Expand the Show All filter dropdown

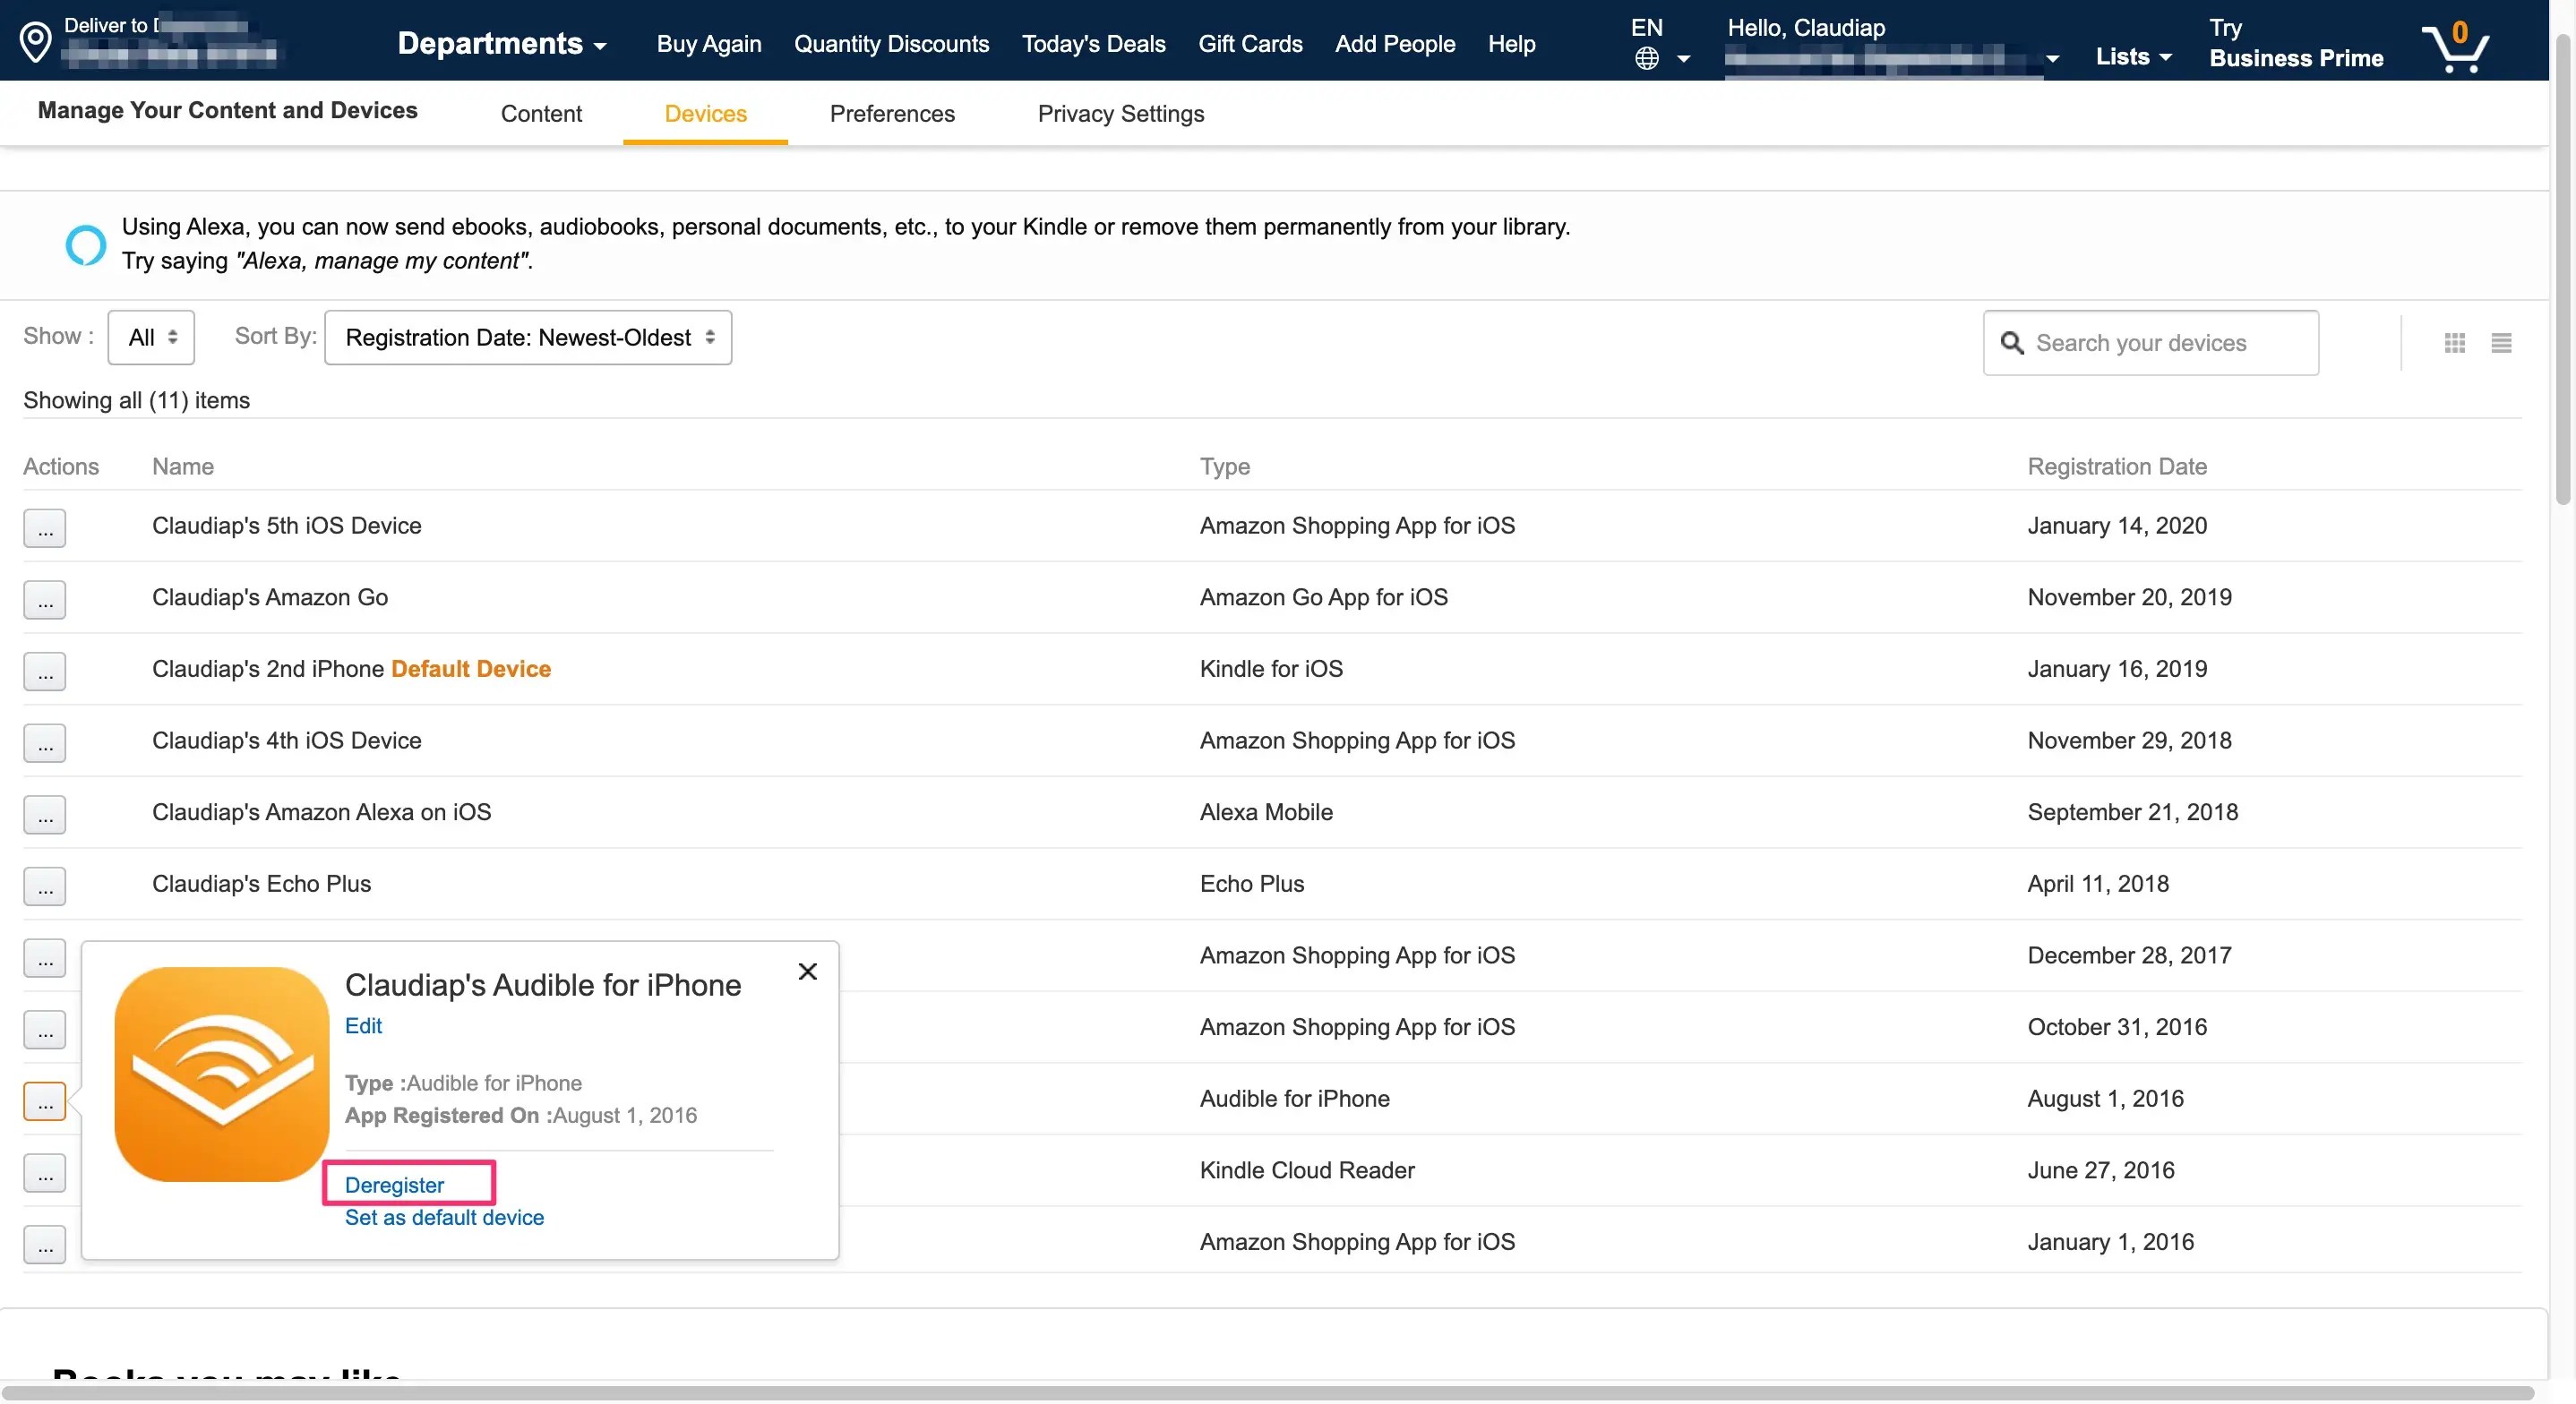(151, 338)
